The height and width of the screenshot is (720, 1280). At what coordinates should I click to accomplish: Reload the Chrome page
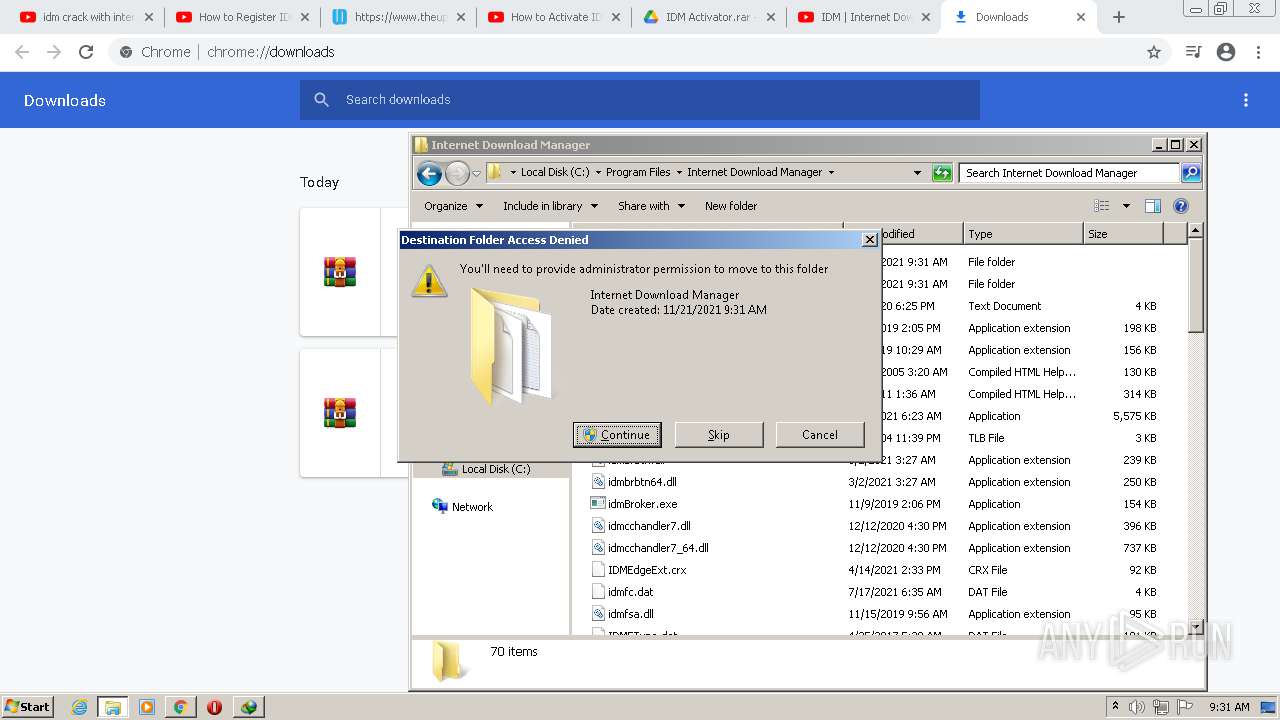point(86,52)
